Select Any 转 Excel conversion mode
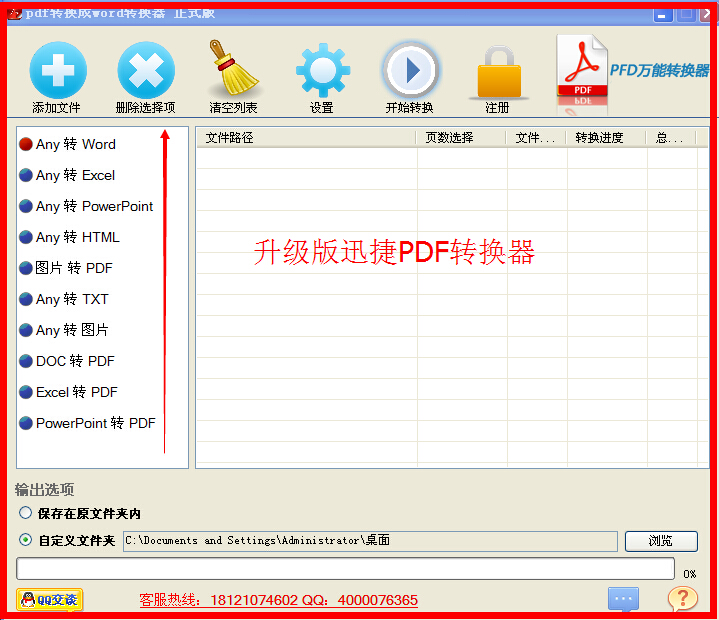The height and width of the screenshot is (620, 719). click(x=67, y=175)
